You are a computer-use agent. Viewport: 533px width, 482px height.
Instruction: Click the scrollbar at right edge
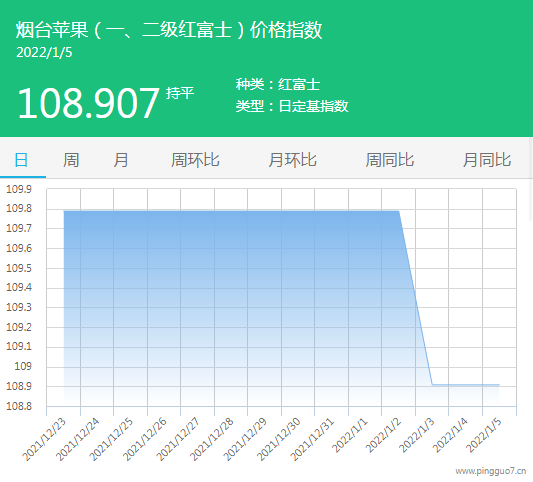pyautogui.click(x=531, y=180)
